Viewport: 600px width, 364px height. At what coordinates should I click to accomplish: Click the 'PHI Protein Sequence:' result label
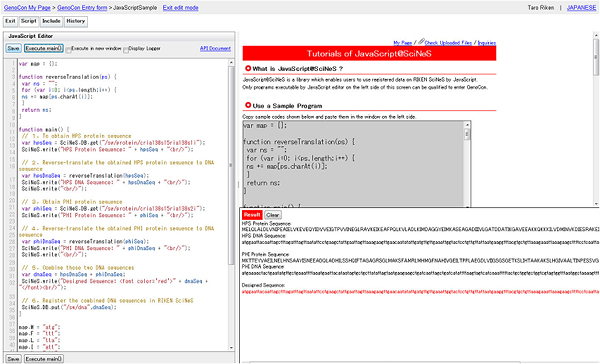tap(266, 254)
